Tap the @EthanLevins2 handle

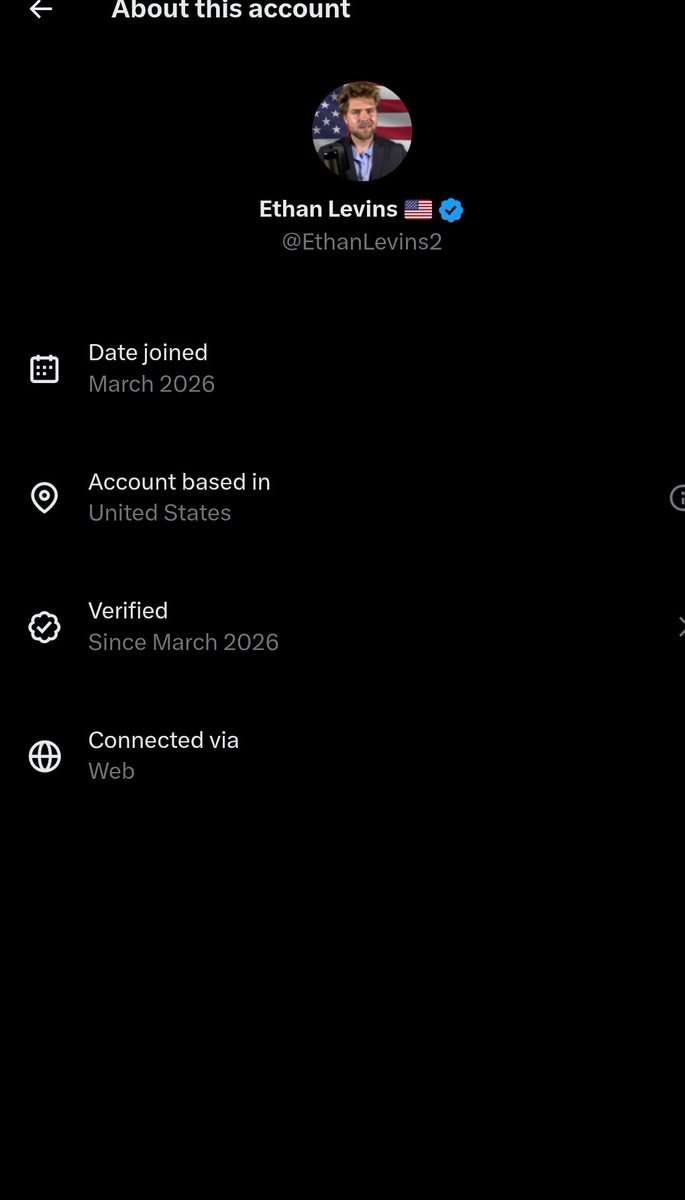coord(362,242)
